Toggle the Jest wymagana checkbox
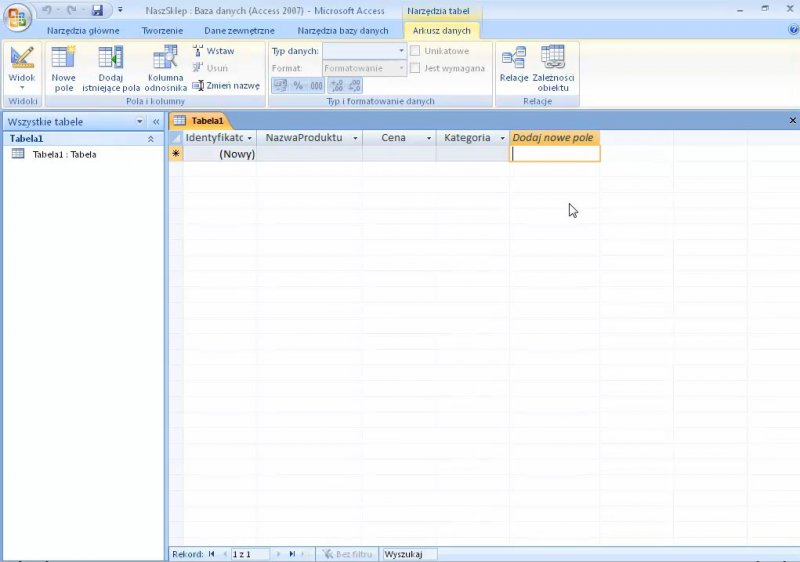800x562 pixels. click(415, 68)
